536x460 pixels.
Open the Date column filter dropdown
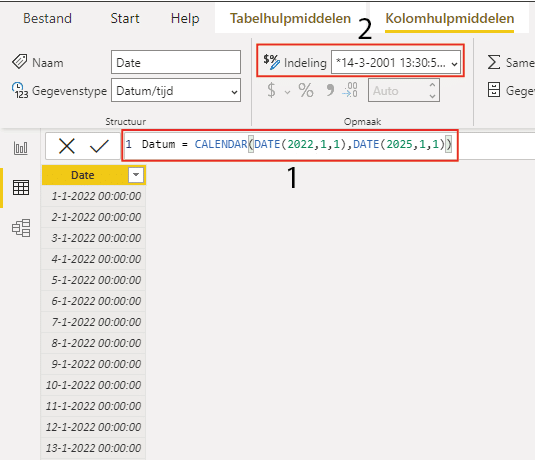tap(136, 175)
